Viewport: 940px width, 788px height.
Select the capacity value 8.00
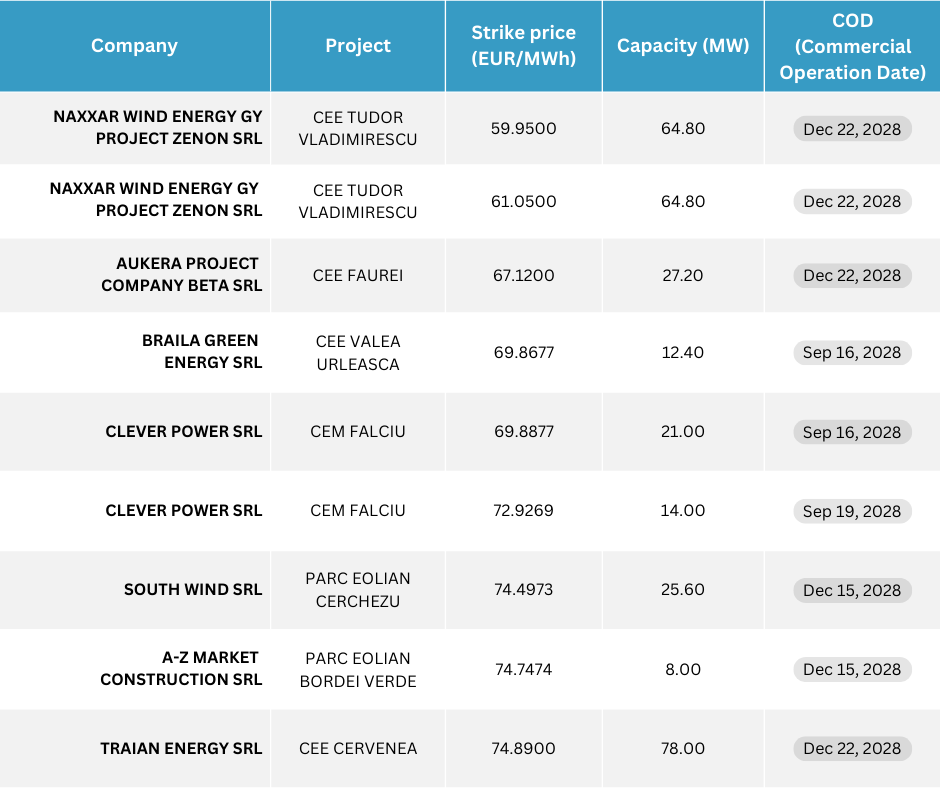683,669
